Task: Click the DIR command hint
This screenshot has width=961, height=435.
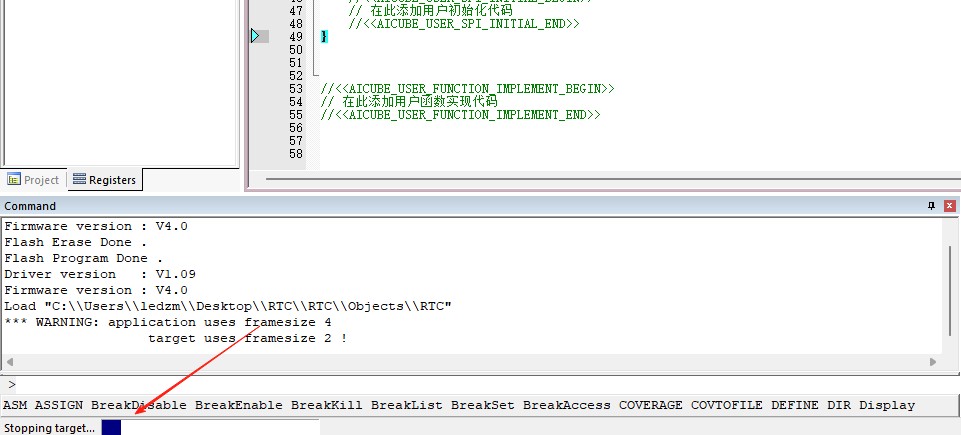Action: tap(839, 405)
